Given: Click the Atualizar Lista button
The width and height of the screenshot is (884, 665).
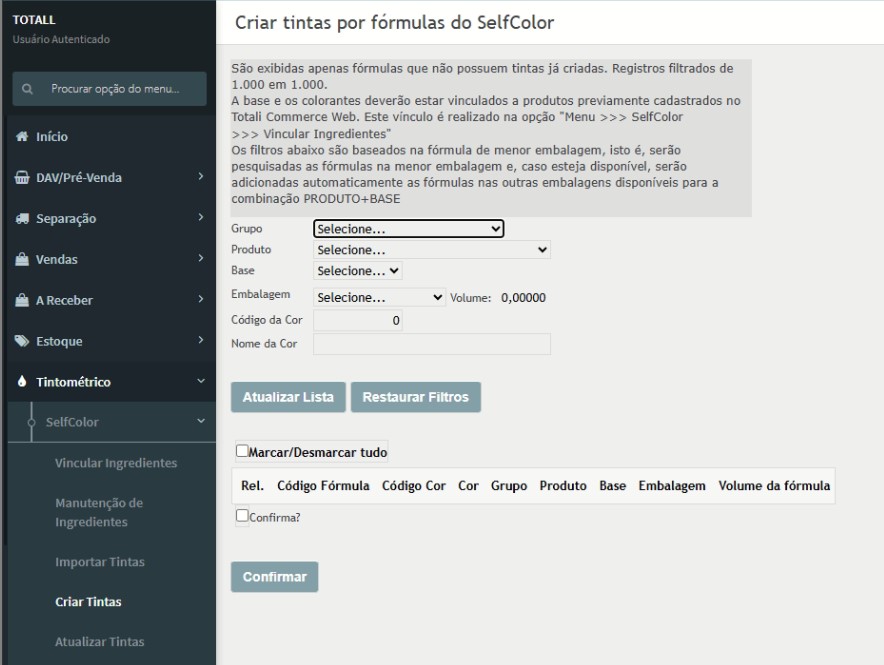Looking at the screenshot, I should 288,397.
